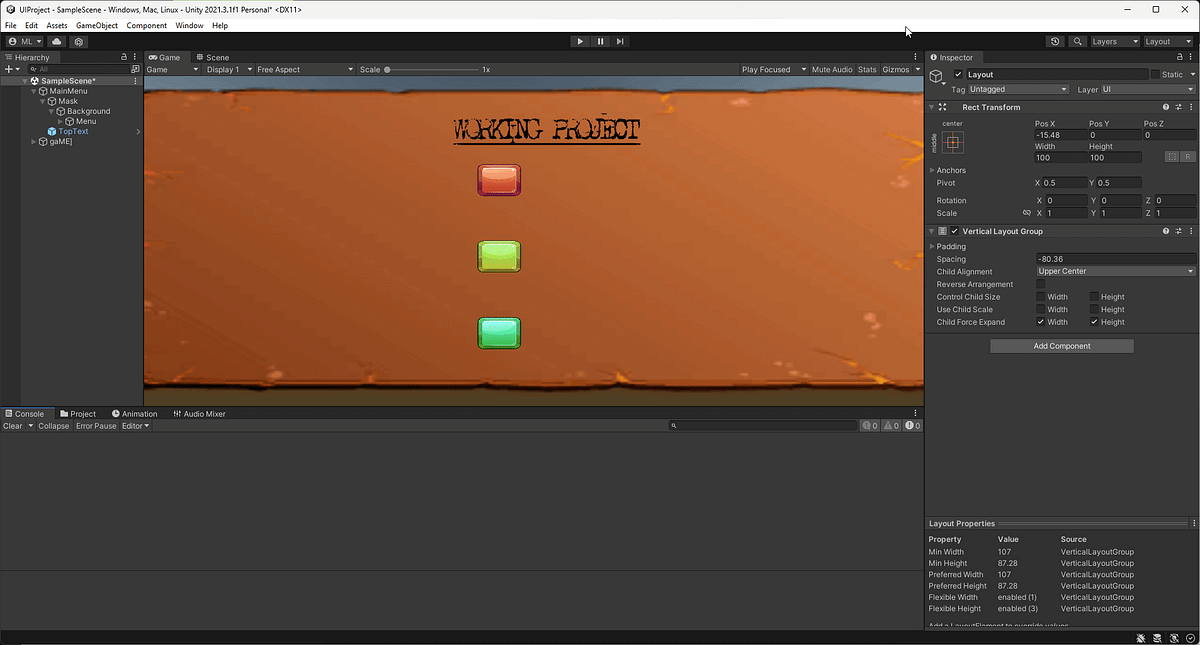Click the Pos X input field in Rect Transform

(x=1061, y=134)
